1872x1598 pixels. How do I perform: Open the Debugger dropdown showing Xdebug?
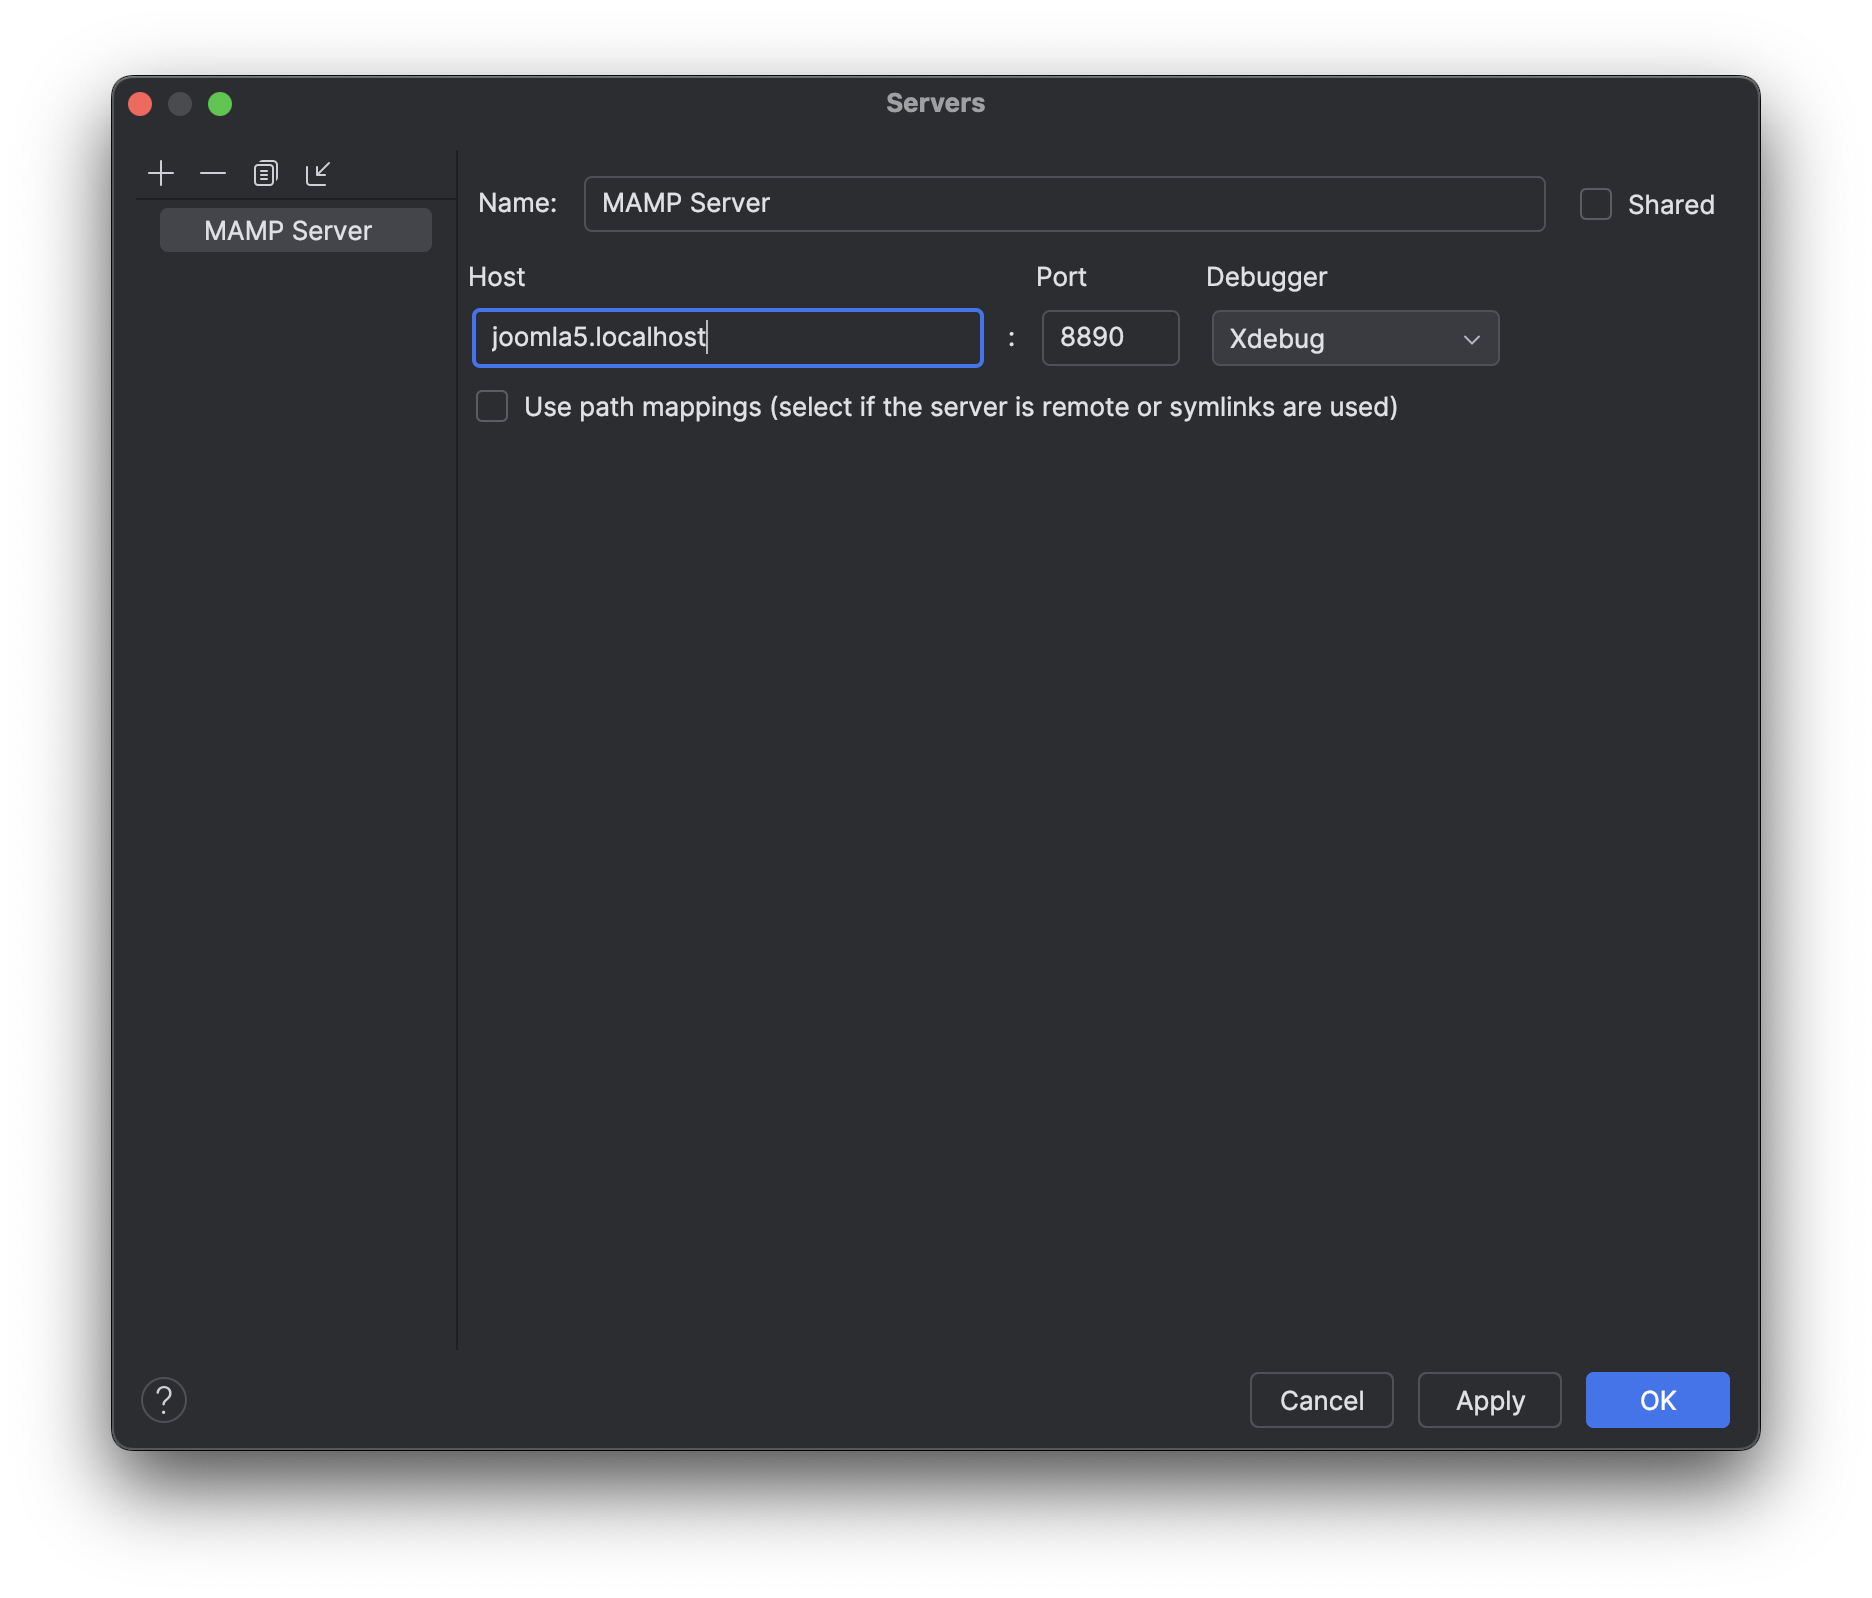1354,338
